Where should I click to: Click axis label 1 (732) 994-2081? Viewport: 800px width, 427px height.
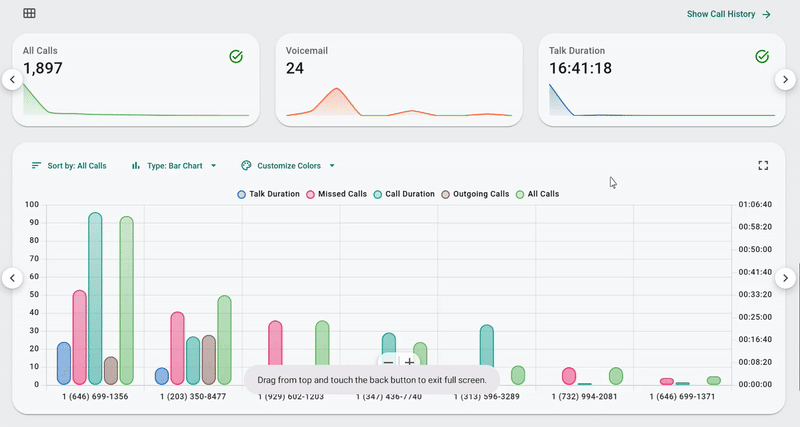coord(584,396)
